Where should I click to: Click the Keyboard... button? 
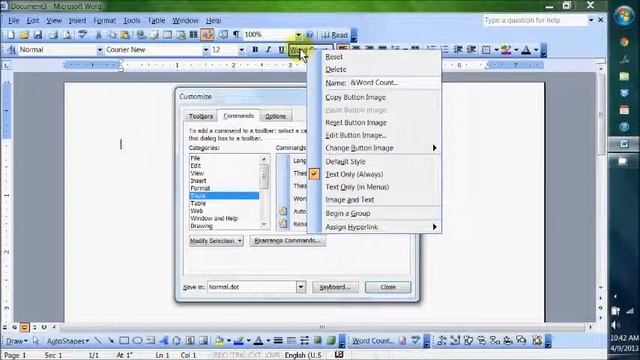pyautogui.click(x=335, y=287)
